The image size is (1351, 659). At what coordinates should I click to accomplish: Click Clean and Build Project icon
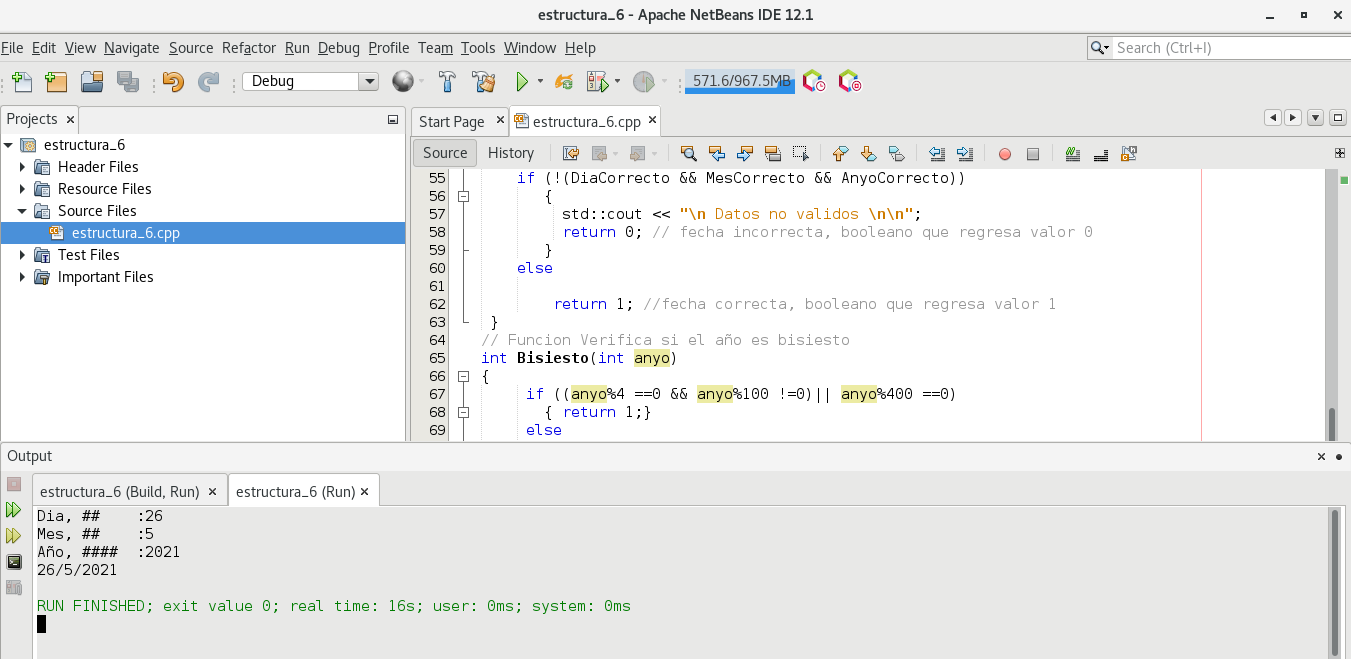(484, 82)
